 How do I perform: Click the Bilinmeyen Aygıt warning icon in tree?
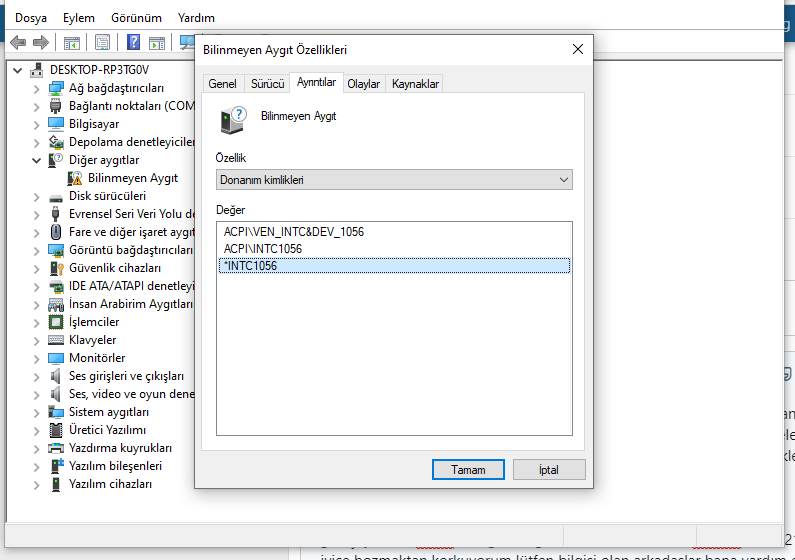[x=75, y=178]
